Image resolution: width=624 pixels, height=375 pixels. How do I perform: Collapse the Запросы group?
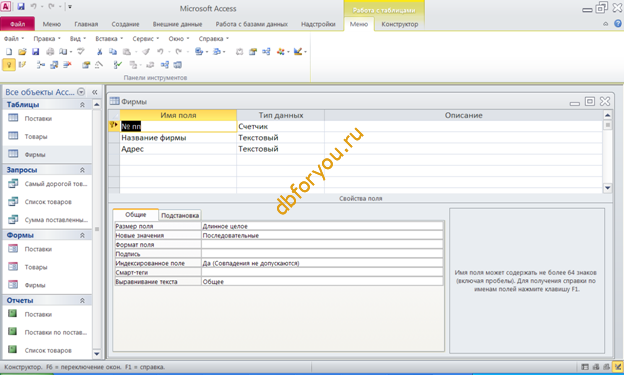82,170
